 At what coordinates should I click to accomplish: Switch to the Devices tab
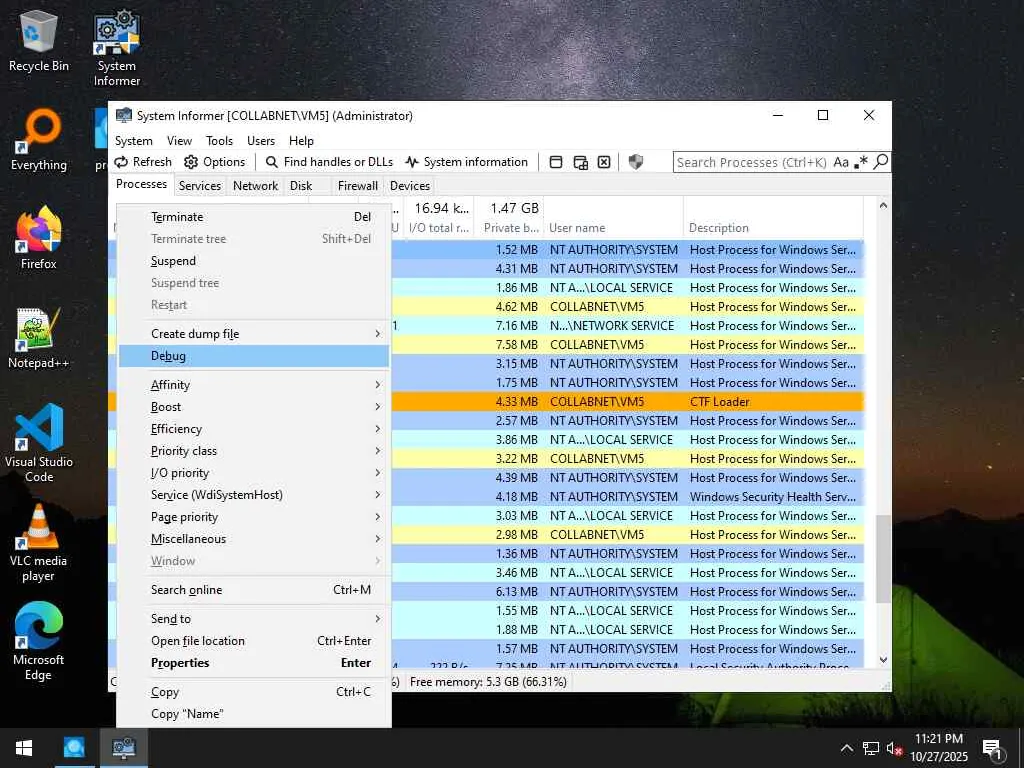click(x=409, y=186)
